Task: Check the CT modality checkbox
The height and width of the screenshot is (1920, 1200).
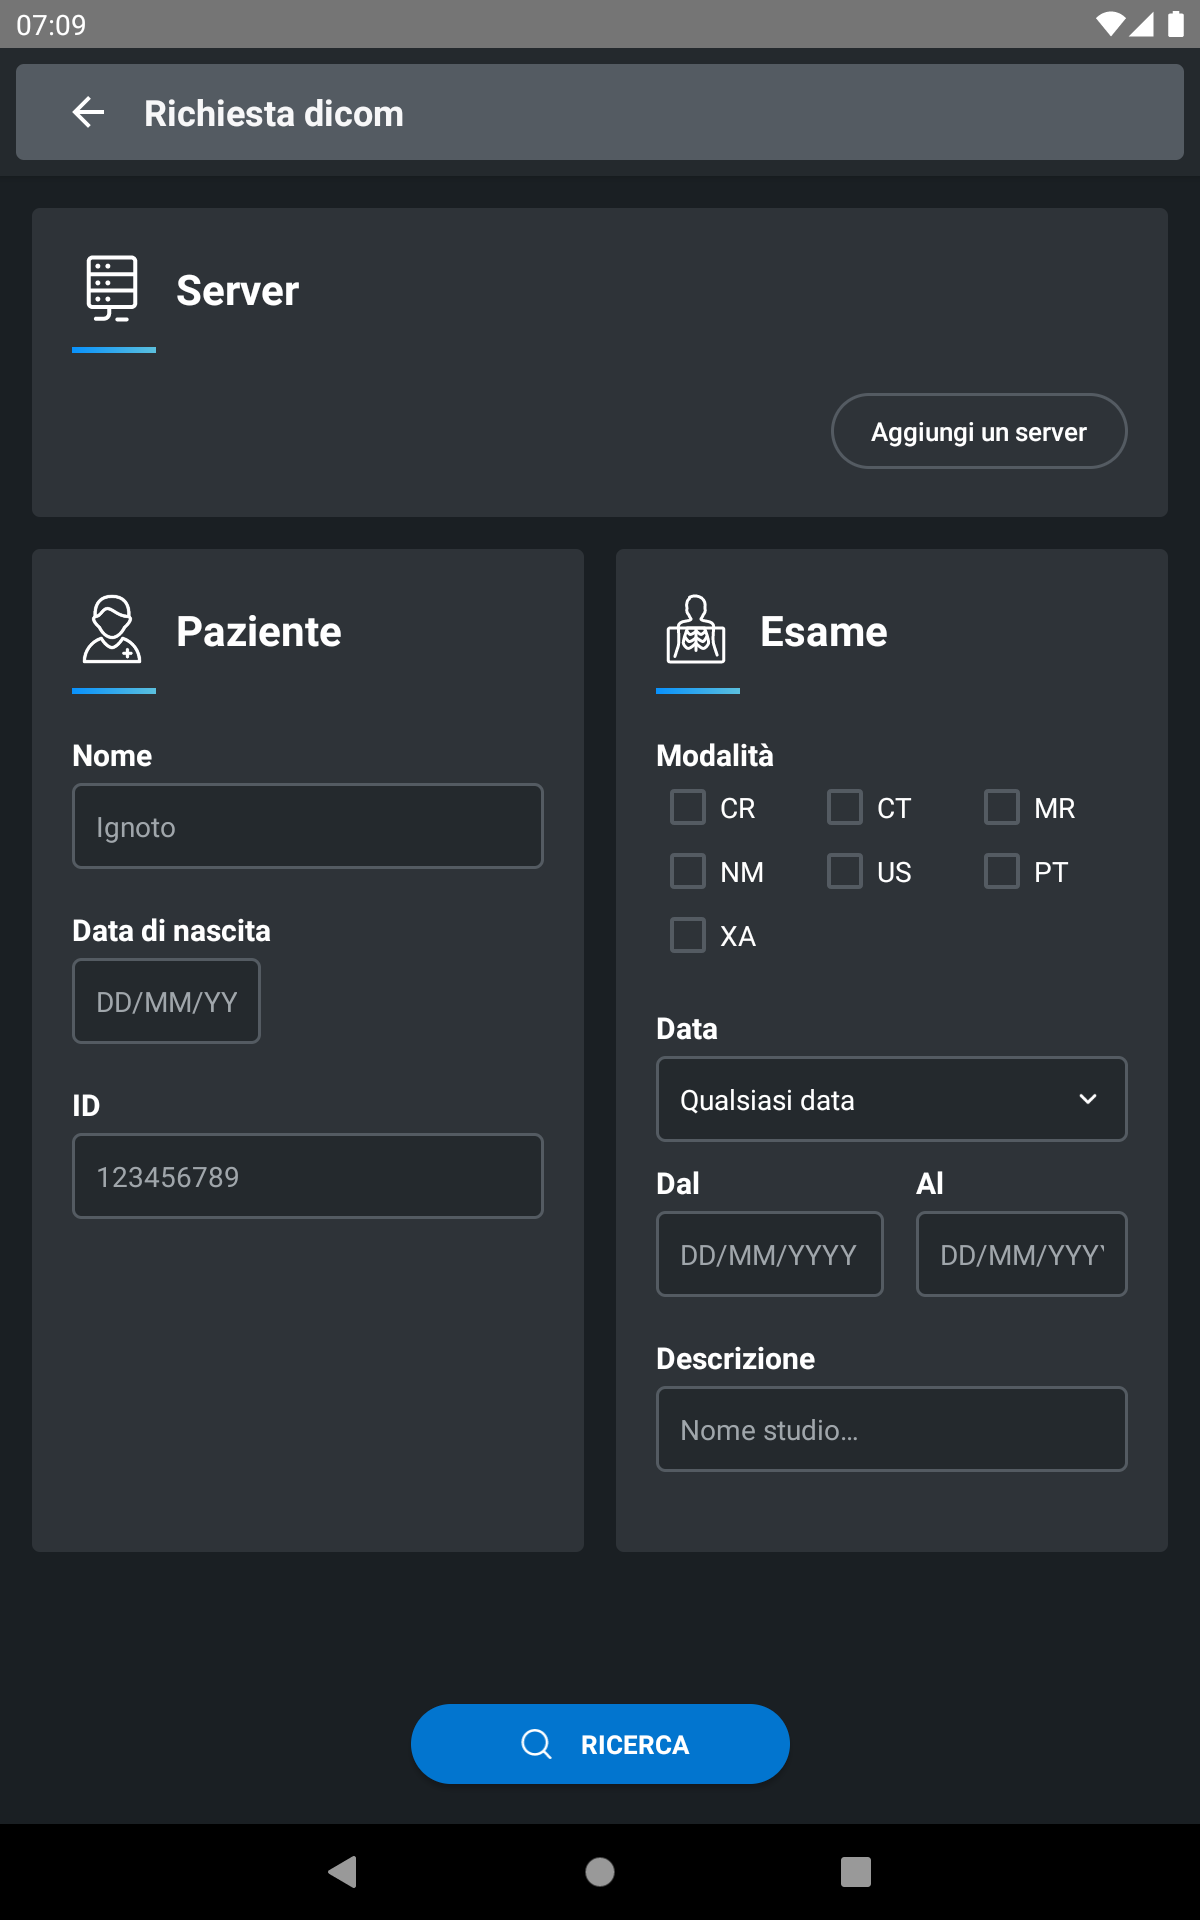Action: [845, 807]
